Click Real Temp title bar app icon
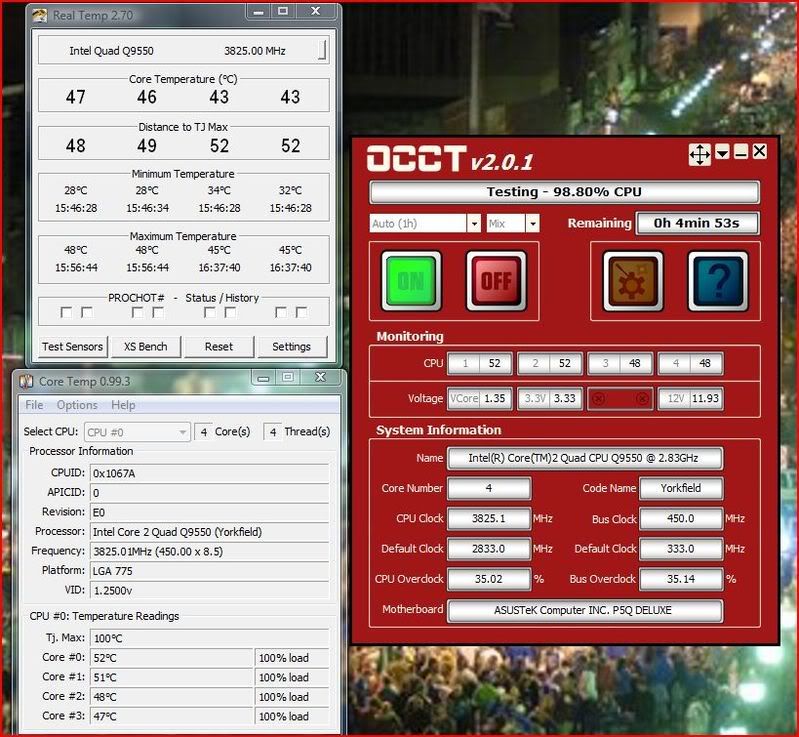The height and width of the screenshot is (737, 799). click(x=40, y=15)
